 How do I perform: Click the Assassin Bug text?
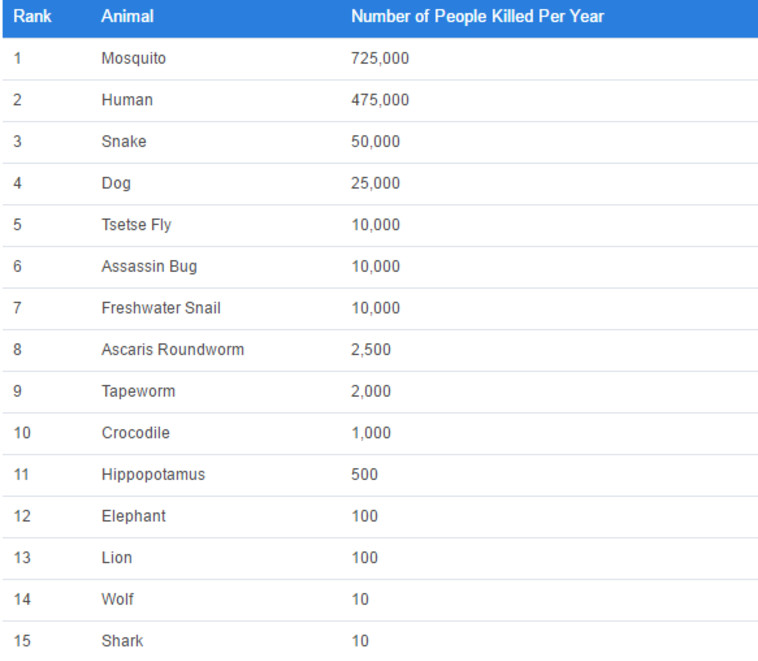click(x=149, y=267)
